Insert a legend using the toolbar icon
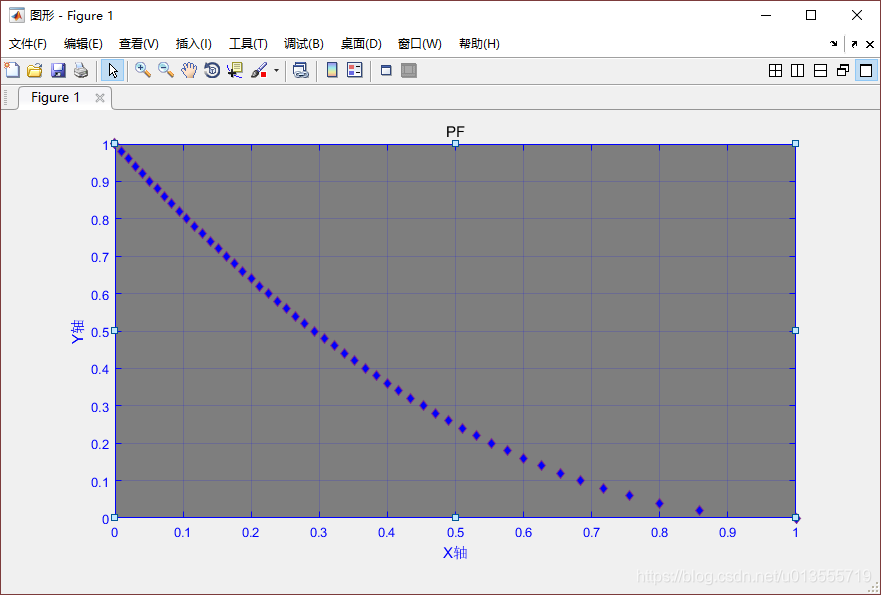 click(355, 70)
